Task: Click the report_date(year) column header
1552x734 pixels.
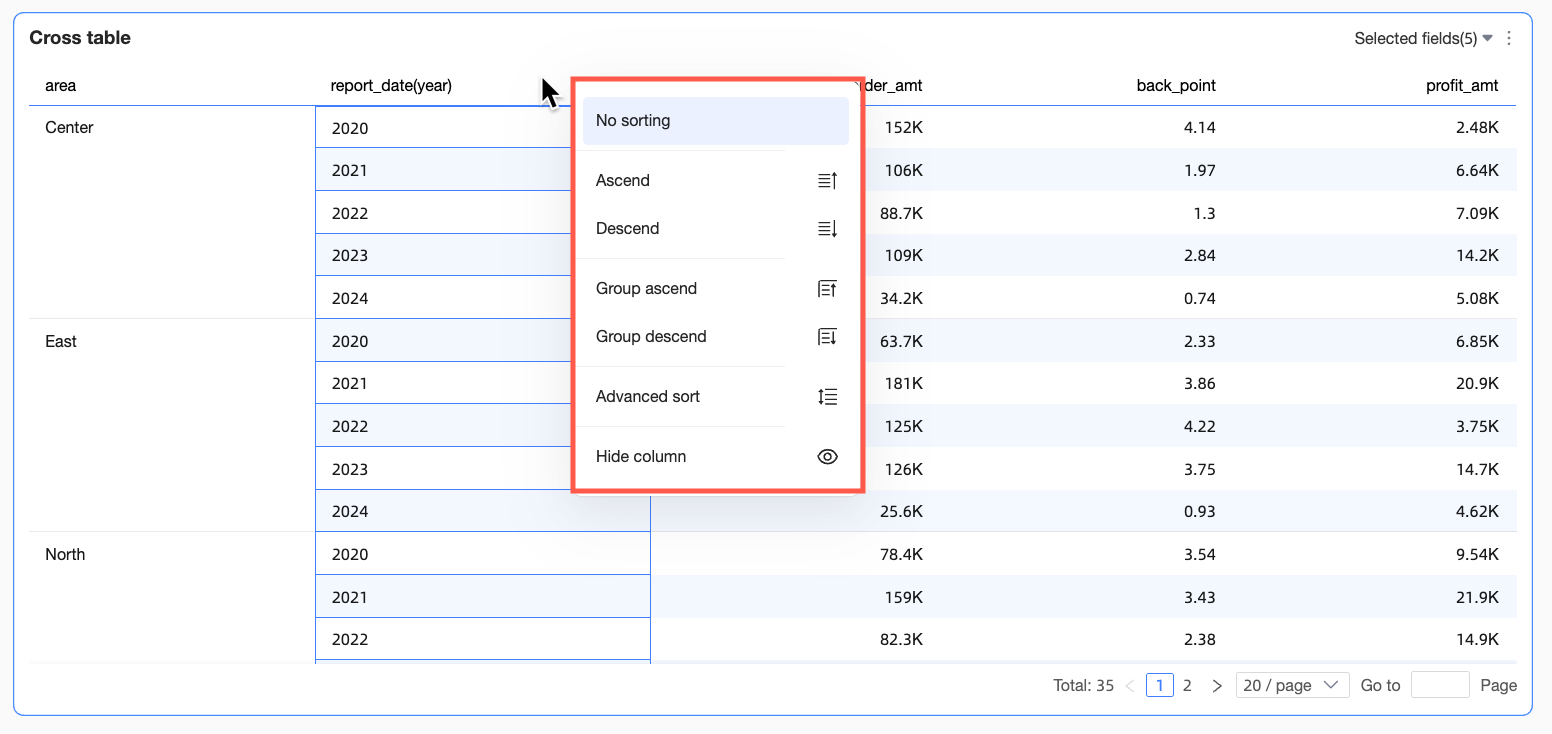Action: click(391, 86)
